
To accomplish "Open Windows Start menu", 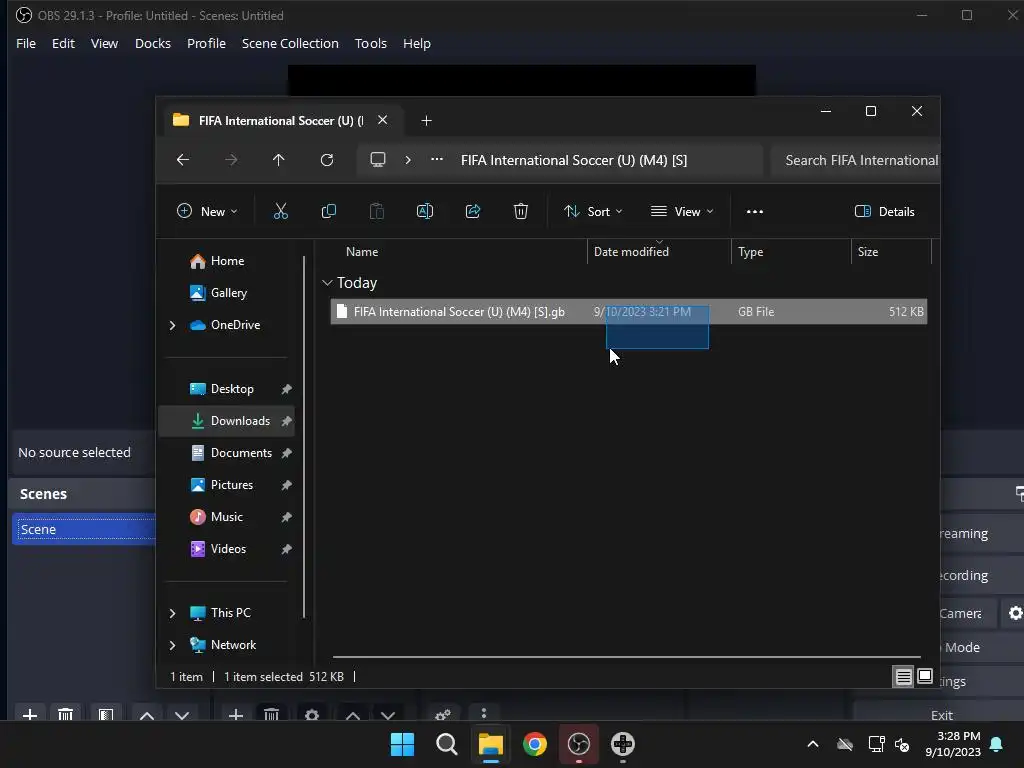I will coord(402,744).
